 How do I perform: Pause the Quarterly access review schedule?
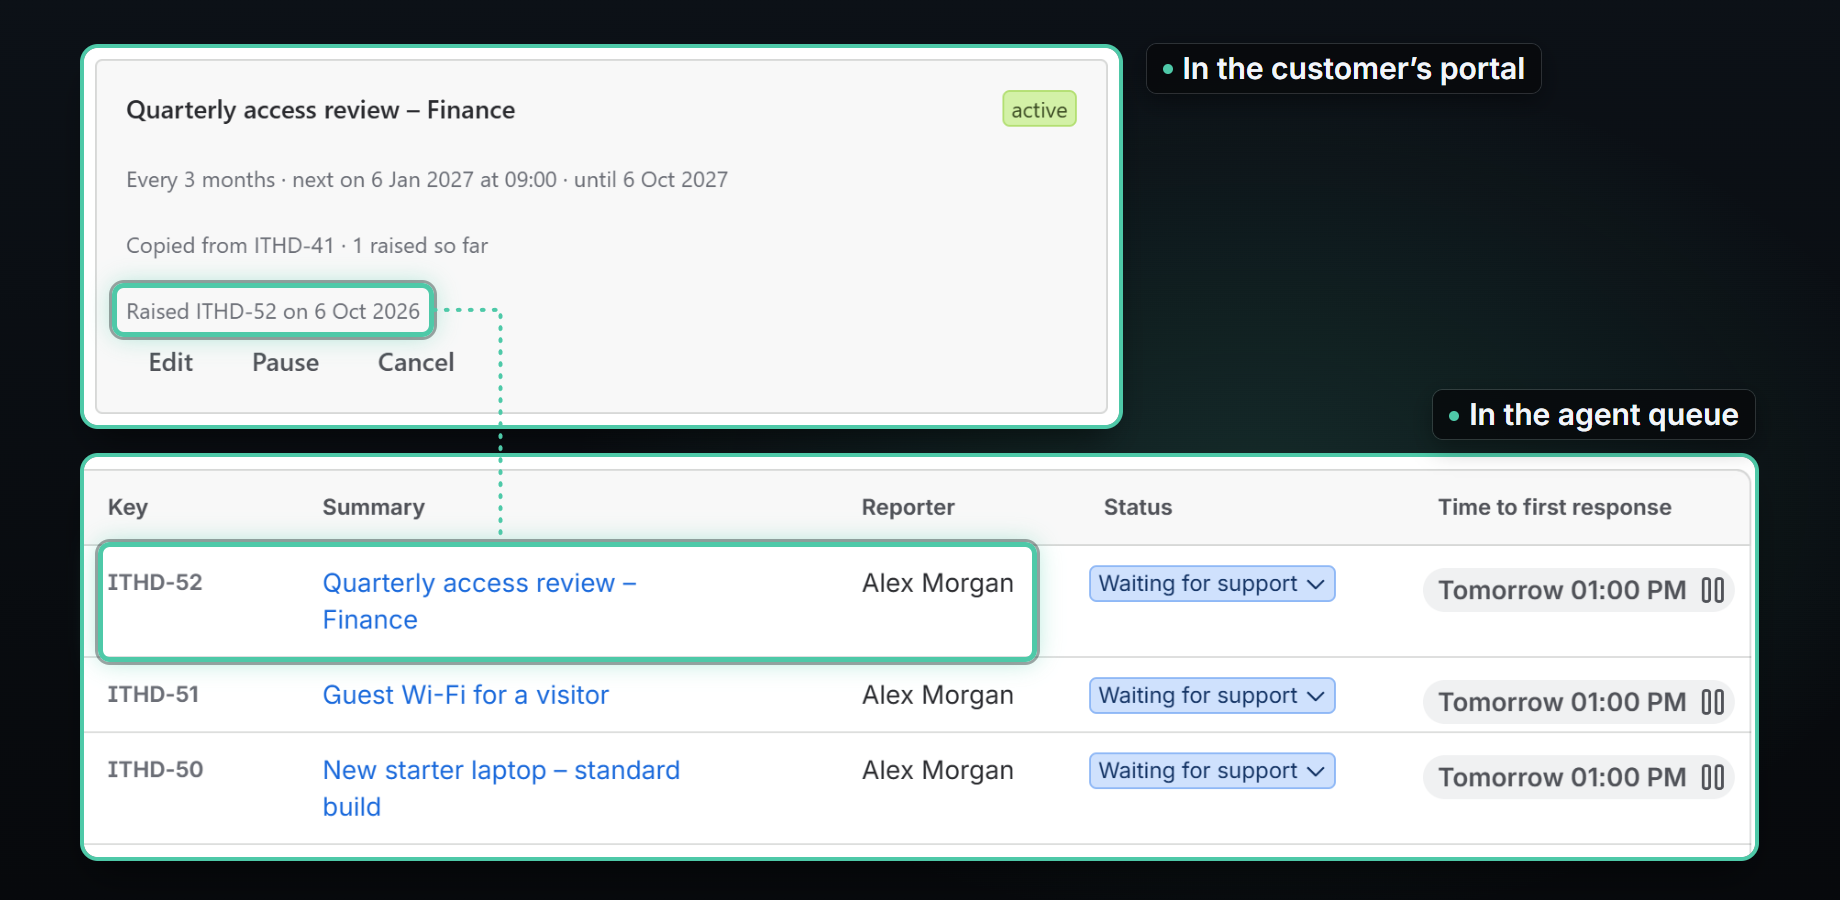285,362
